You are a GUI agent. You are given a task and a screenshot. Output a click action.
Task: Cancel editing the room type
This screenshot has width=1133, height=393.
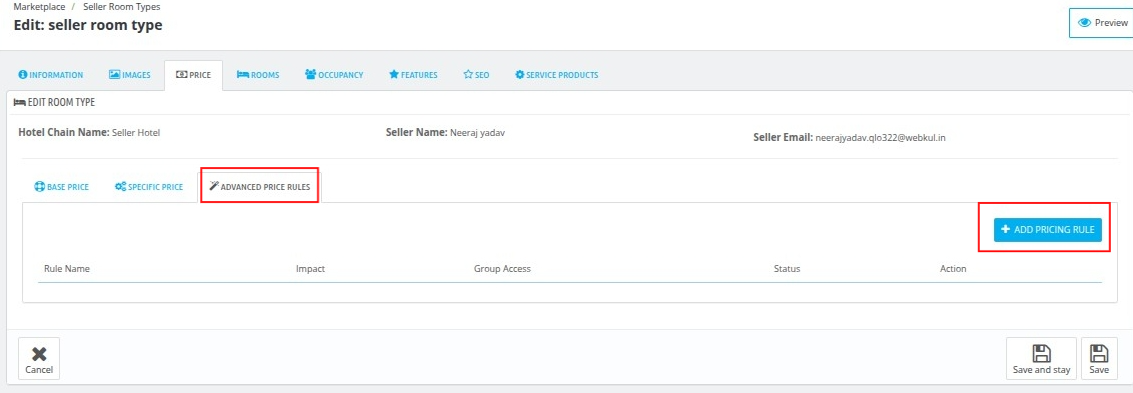pos(39,359)
